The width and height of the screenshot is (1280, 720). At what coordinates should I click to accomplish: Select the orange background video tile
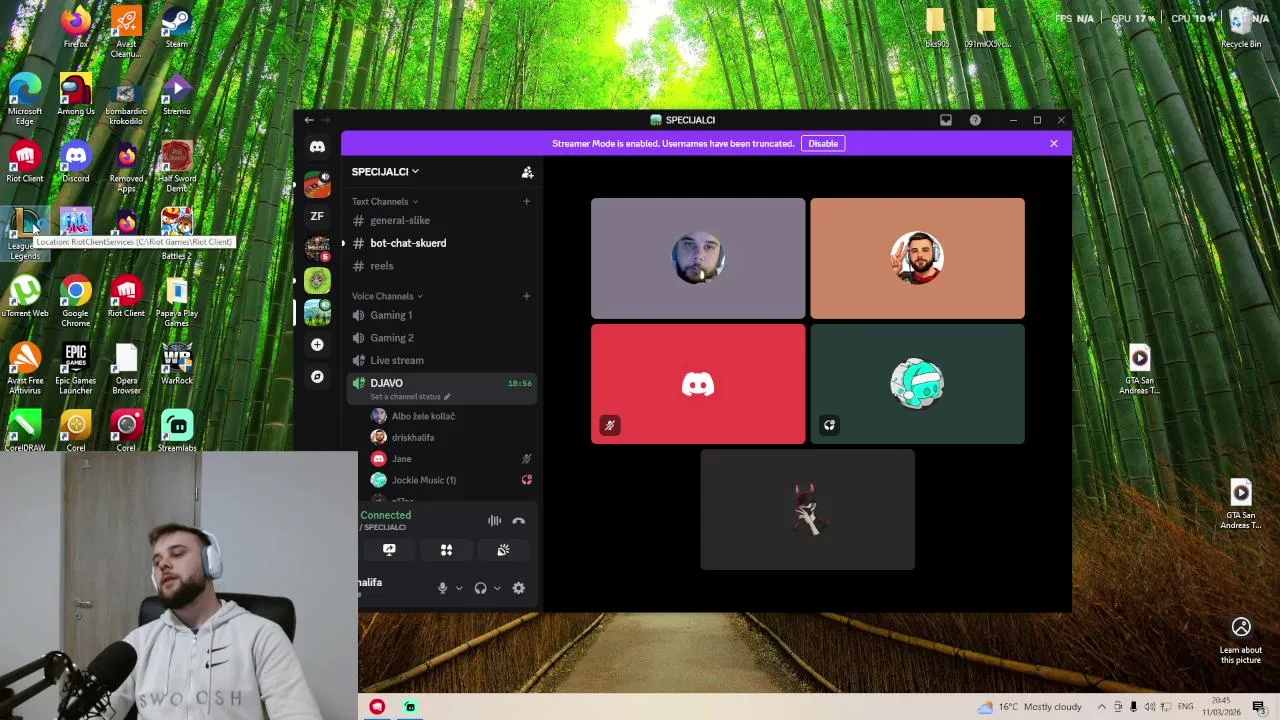point(917,258)
